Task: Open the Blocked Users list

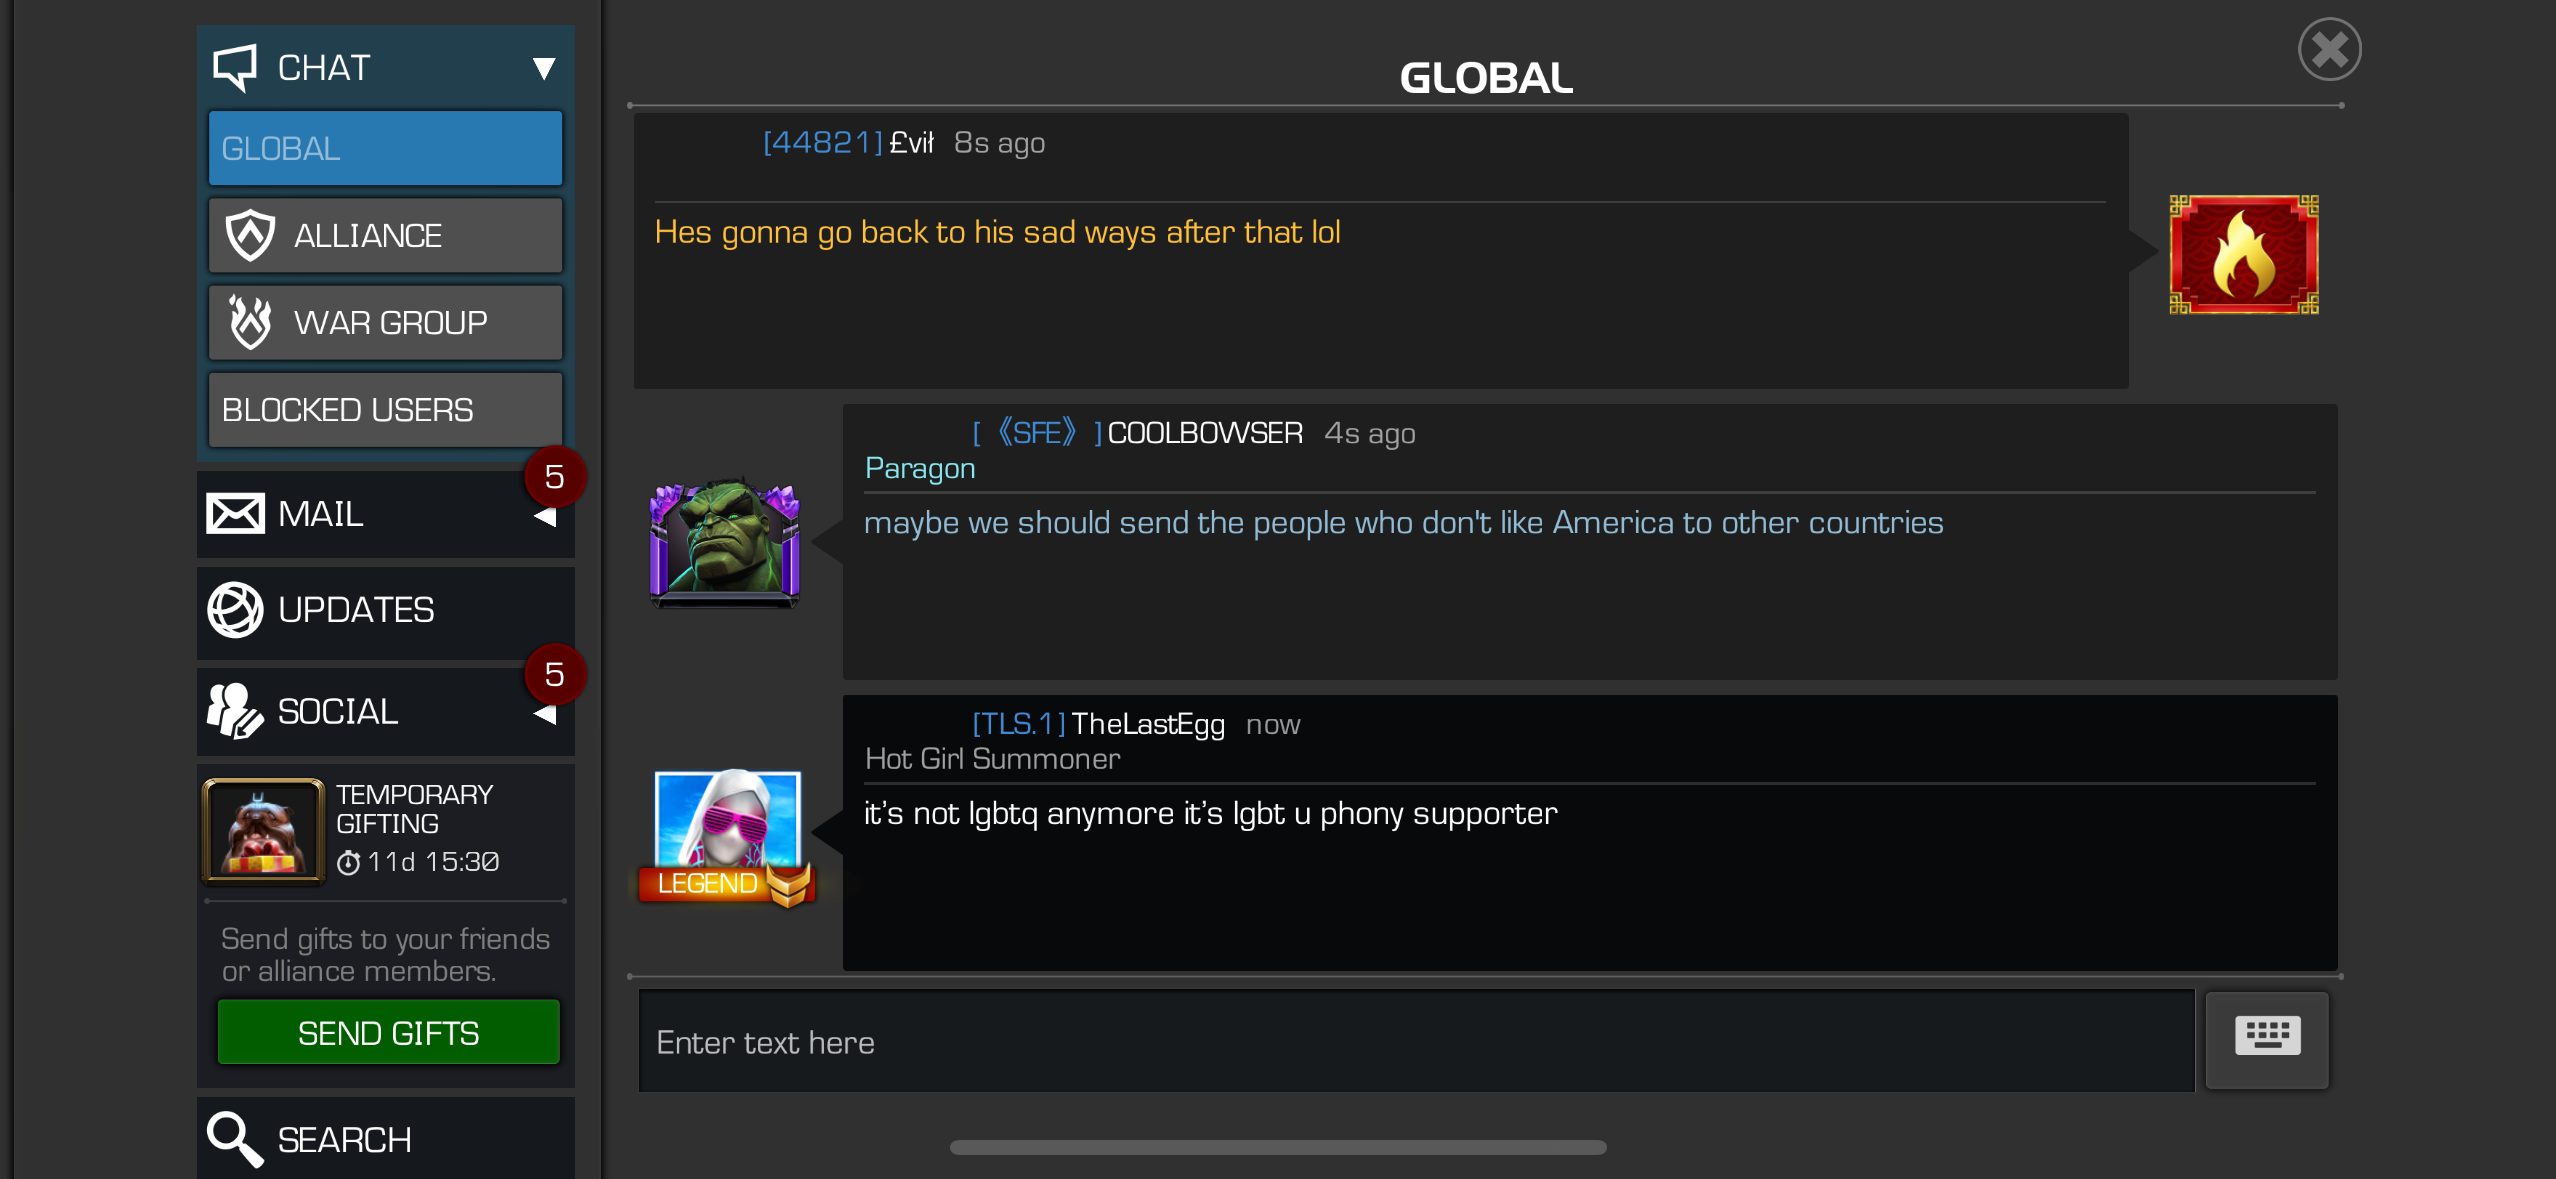Action: click(x=385, y=410)
